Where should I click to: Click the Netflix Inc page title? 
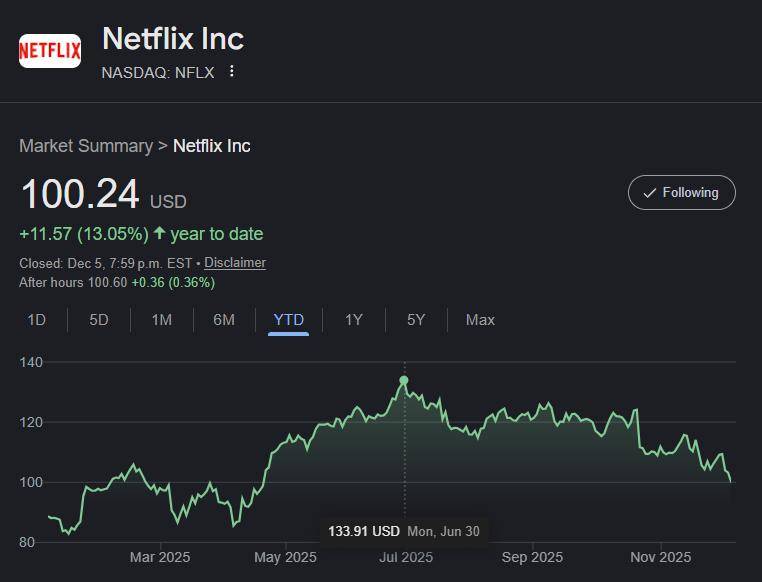click(x=173, y=39)
